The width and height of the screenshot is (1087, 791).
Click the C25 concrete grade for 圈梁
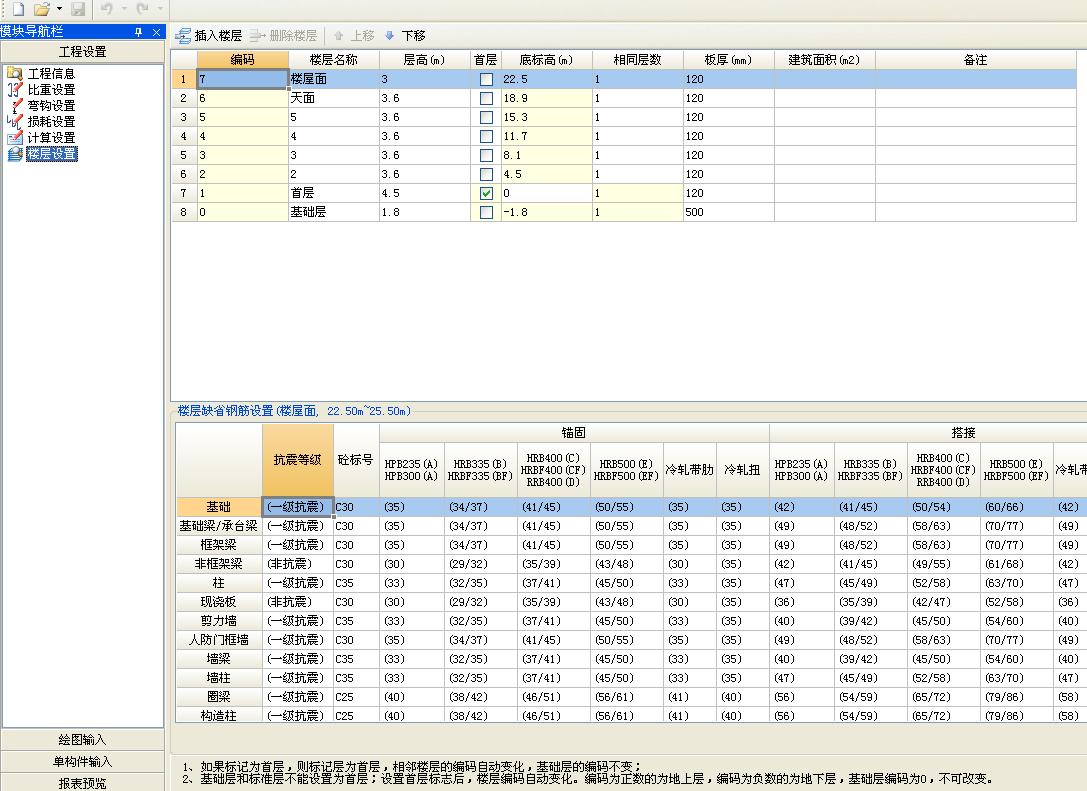pyautogui.click(x=356, y=697)
